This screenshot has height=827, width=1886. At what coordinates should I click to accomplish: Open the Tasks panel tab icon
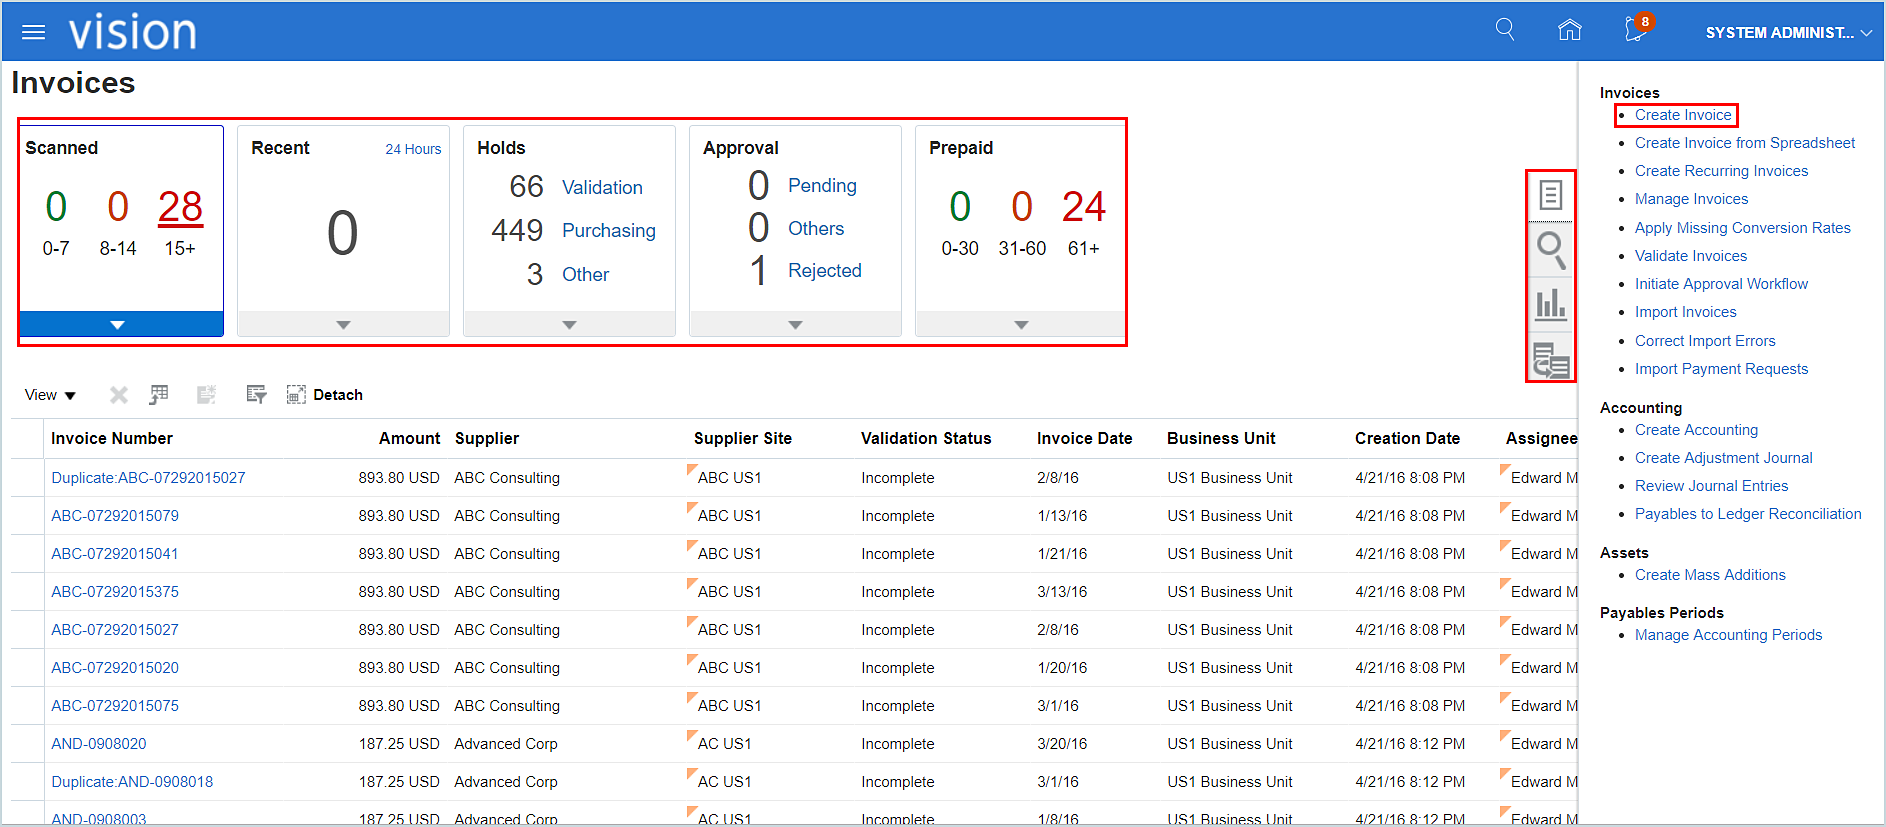1550,195
